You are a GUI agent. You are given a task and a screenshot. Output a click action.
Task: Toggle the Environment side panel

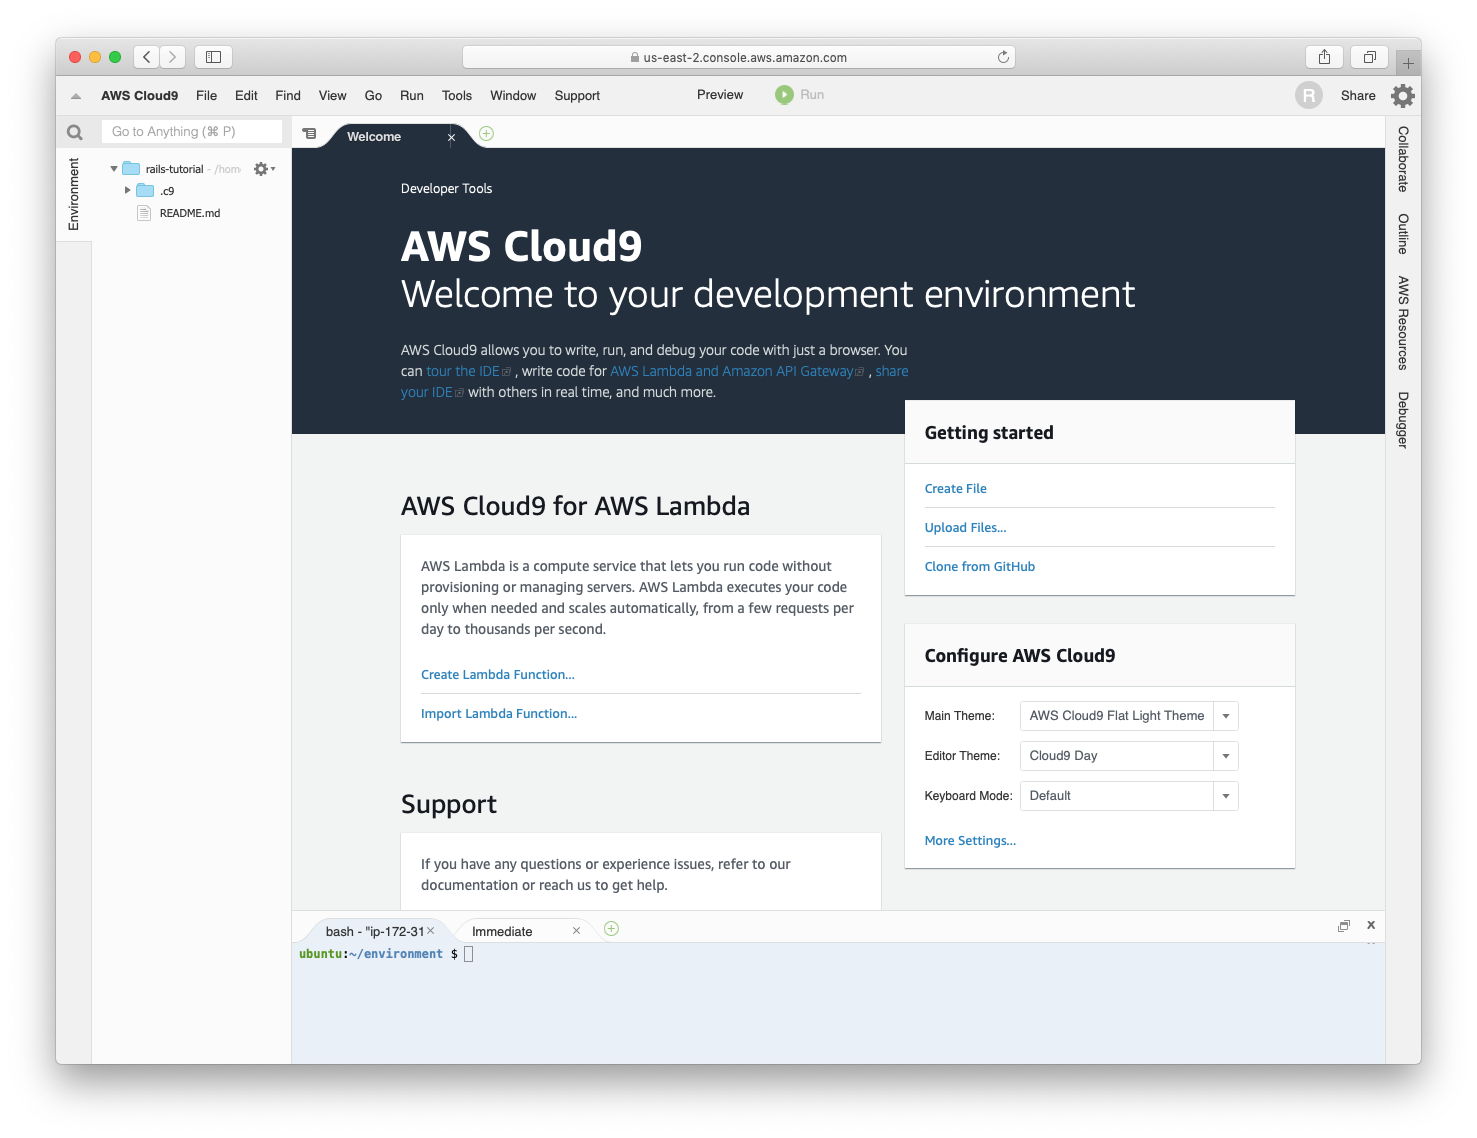(x=74, y=194)
